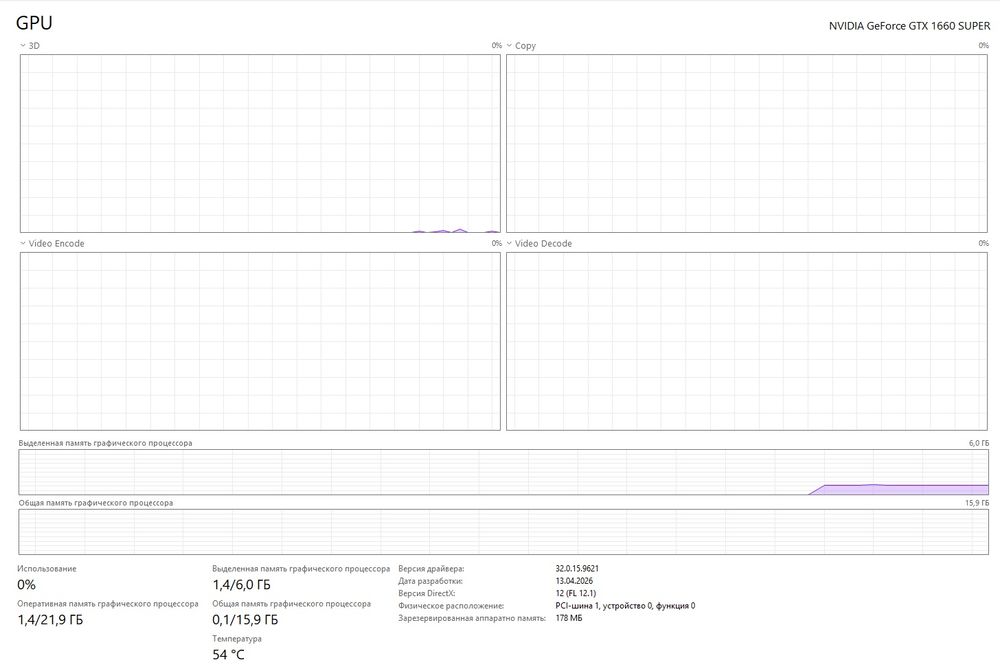Click the dedicated GPU memory graph
The width and height of the screenshot is (1000, 671).
tap(504, 472)
